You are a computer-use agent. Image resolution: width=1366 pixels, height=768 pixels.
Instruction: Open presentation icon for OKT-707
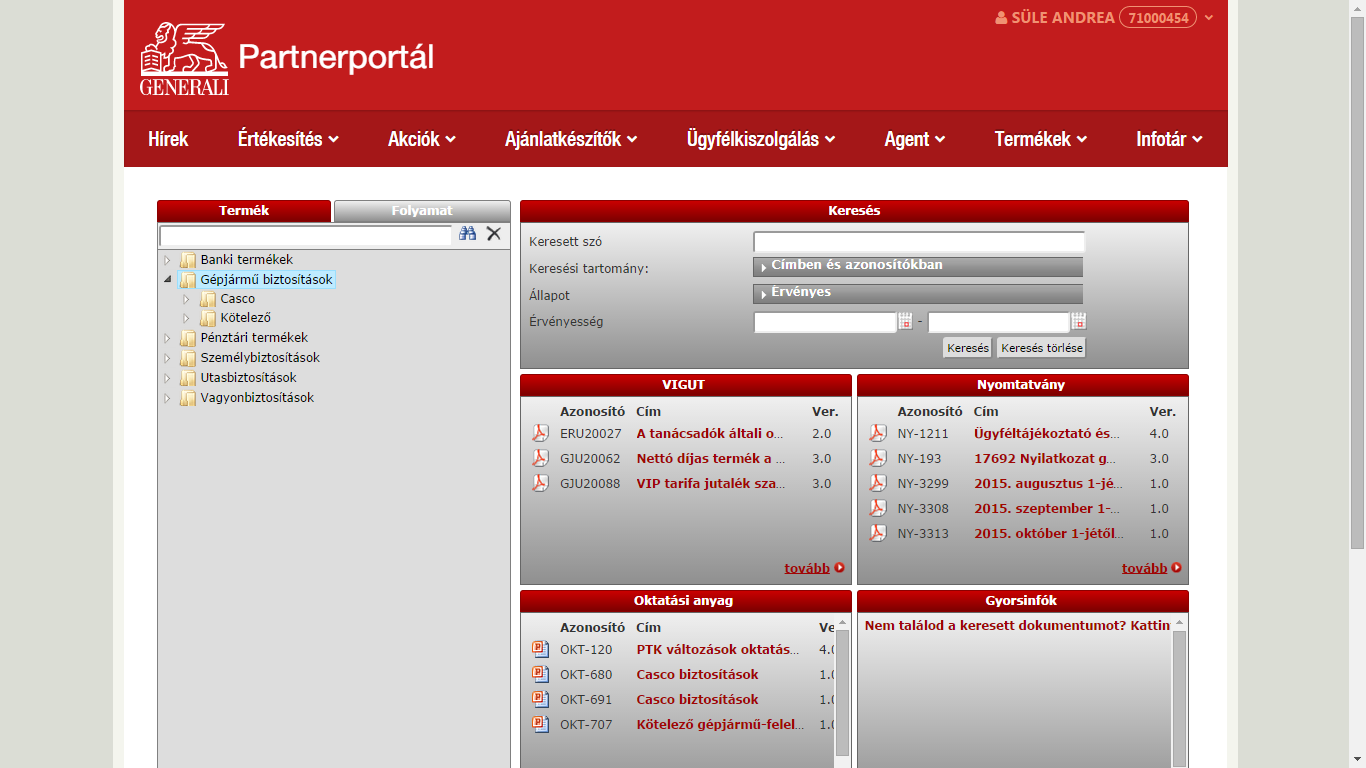click(x=540, y=724)
